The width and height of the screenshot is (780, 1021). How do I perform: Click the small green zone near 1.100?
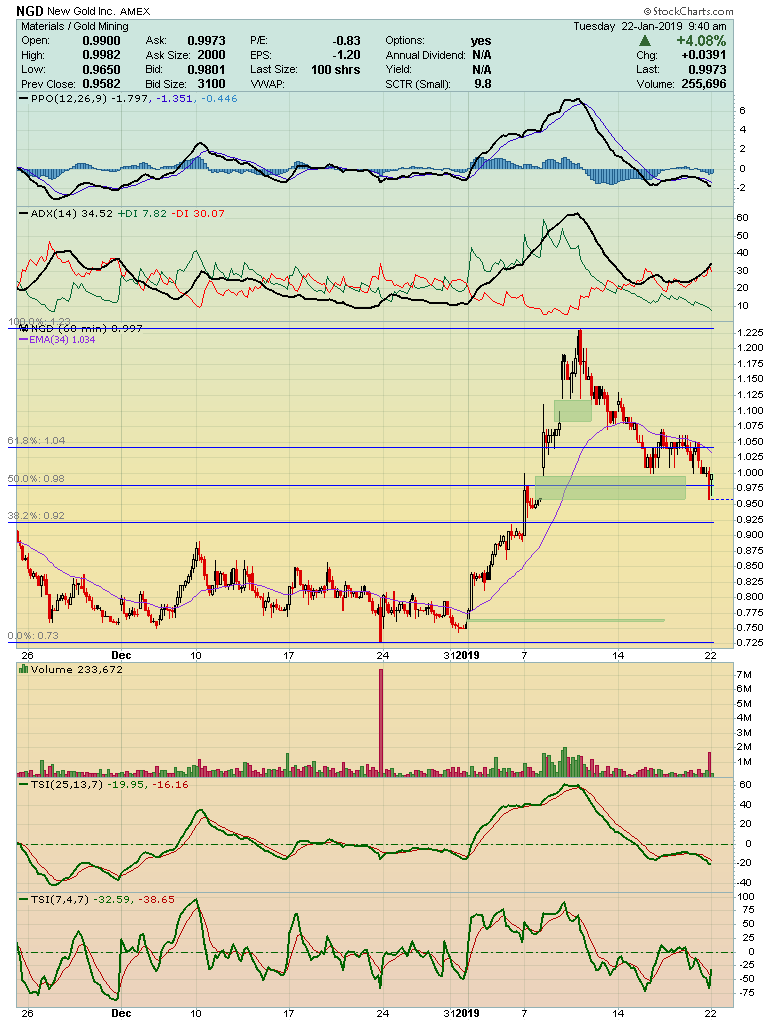[573, 410]
